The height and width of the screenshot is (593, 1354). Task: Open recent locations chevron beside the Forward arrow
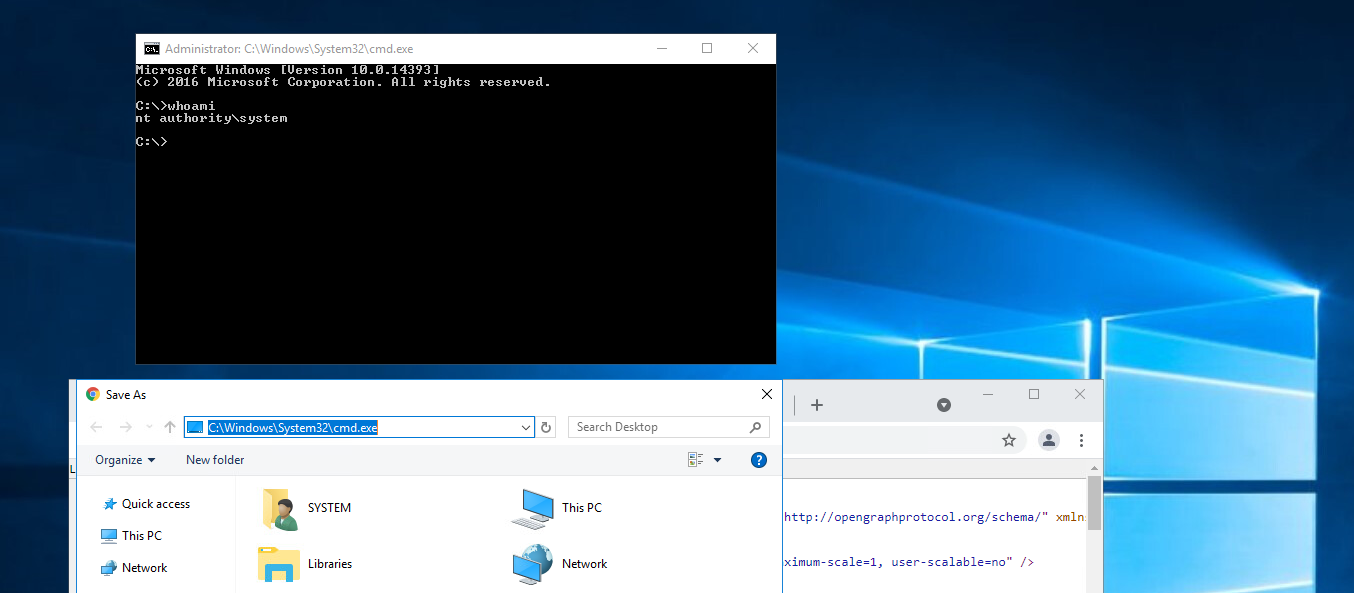pos(149,427)
